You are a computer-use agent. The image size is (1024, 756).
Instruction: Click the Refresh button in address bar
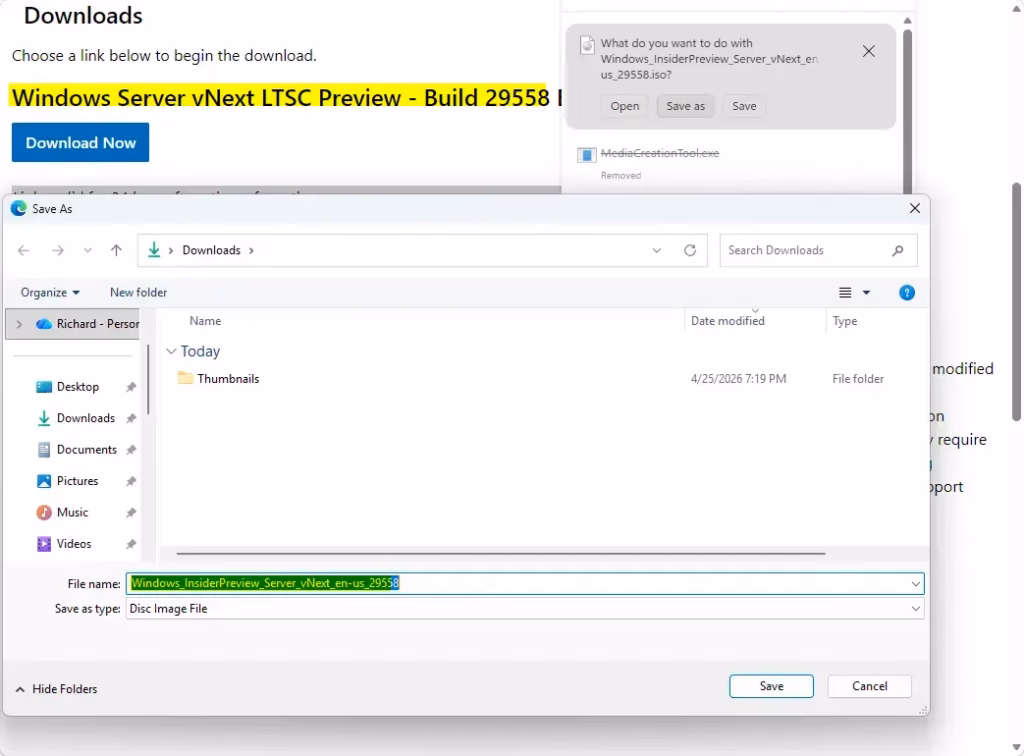pyautogui.click(x=689, y=251)
